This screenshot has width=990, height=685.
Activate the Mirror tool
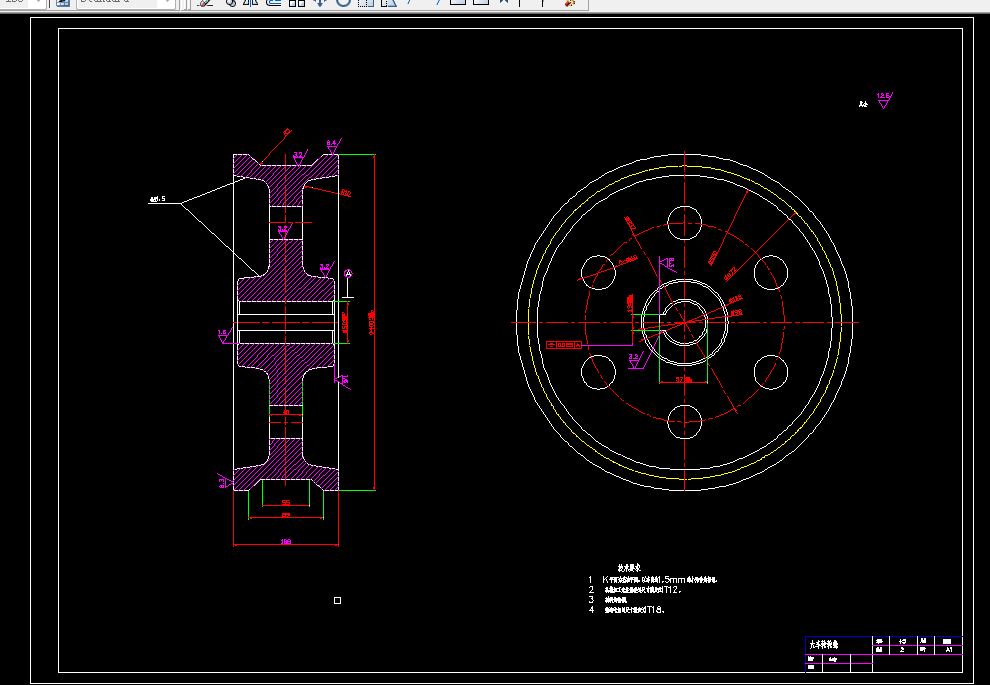(x=251, y=3)
